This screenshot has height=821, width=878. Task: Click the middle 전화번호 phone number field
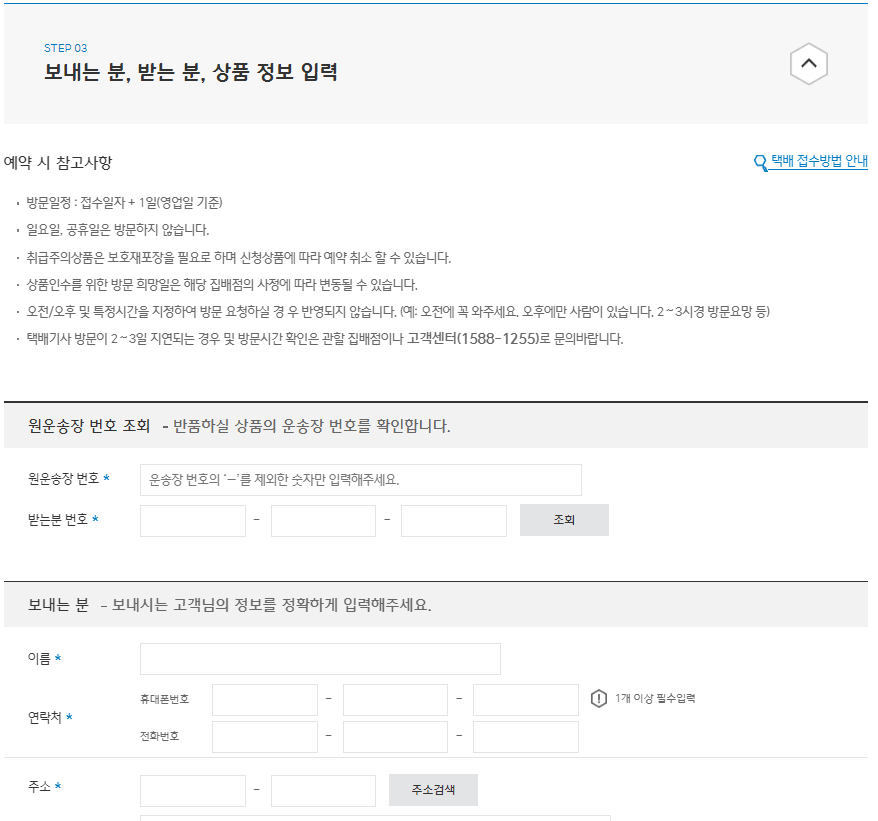[x=394, y=736]
